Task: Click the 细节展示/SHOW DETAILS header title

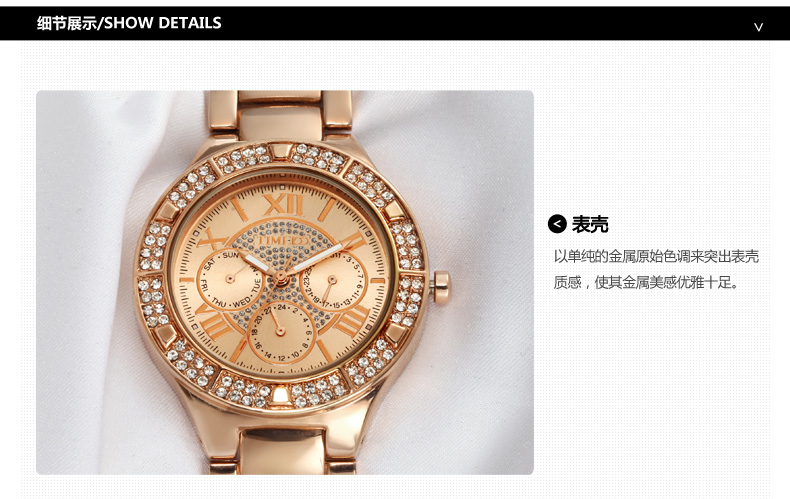Action: point(129,23)
